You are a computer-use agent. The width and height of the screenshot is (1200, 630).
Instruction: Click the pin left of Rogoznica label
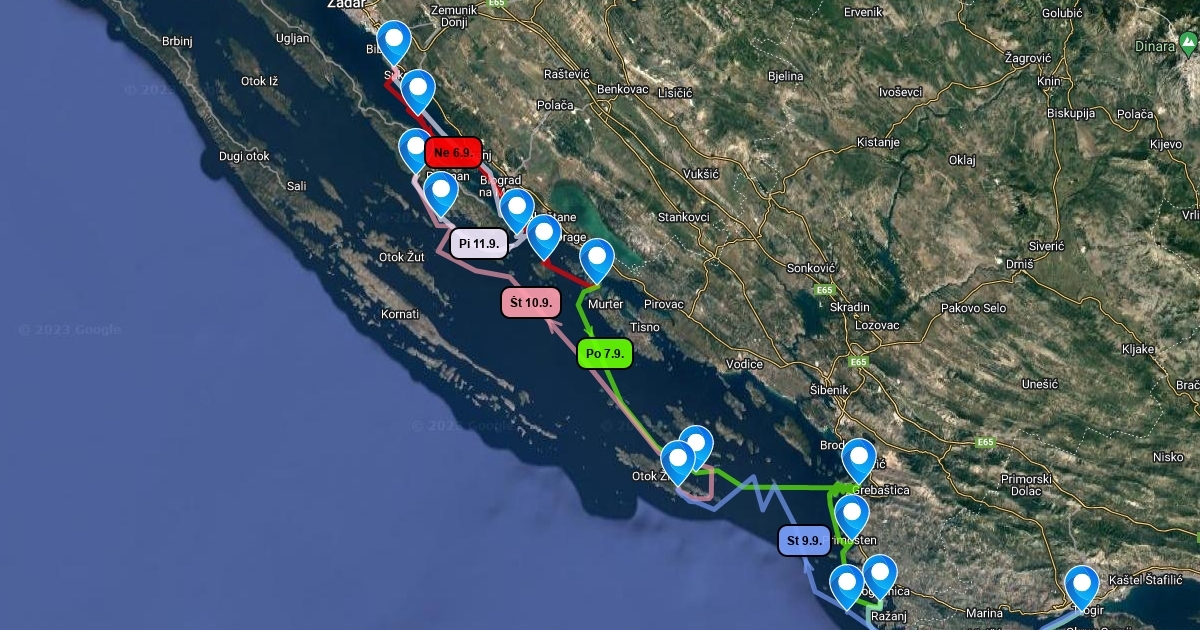click(846, 586)
